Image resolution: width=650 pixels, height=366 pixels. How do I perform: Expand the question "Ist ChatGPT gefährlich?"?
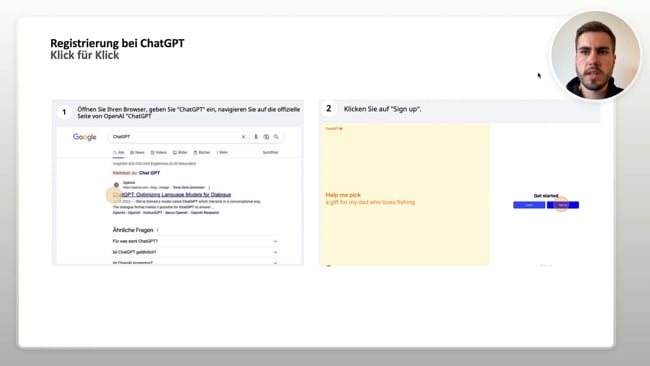(x=195, y=252)
